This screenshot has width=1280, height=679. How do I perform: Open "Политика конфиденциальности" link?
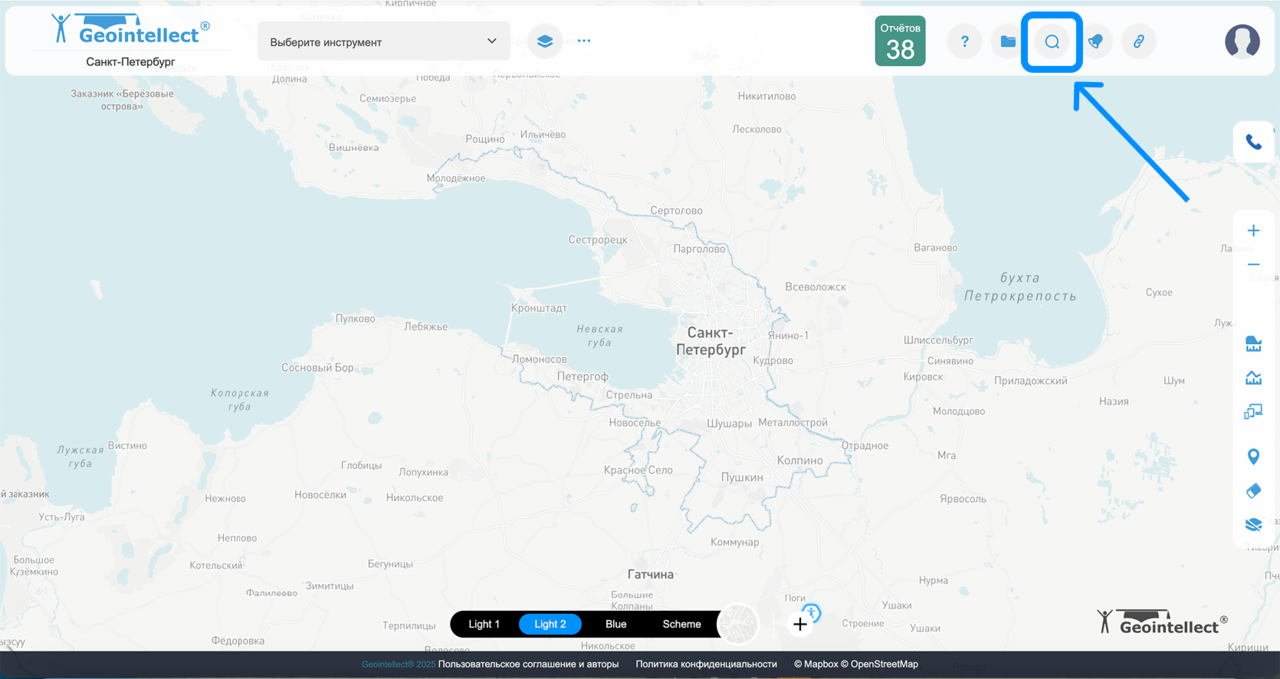point(706,664)
